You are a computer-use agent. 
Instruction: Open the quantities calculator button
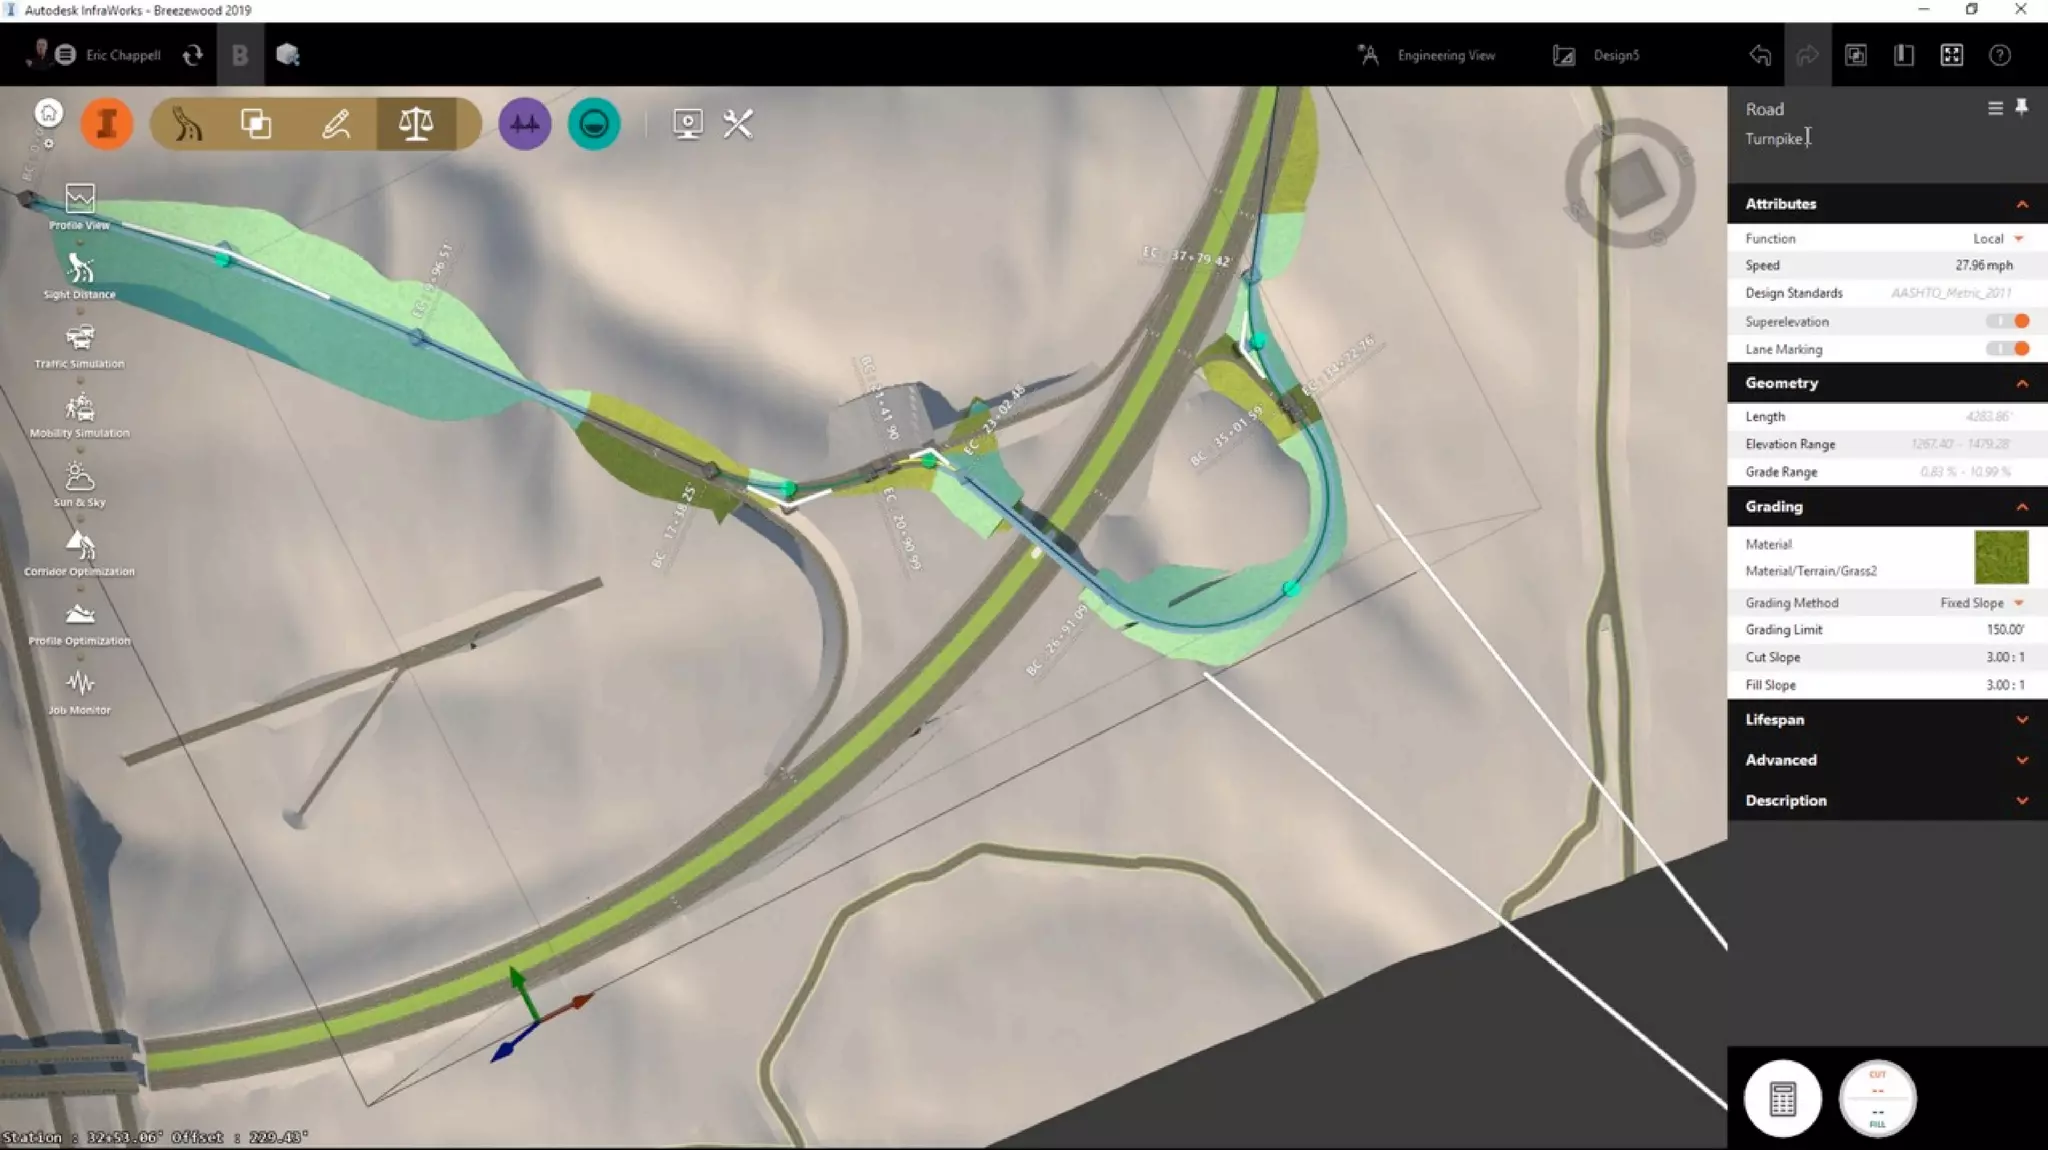1782,1098
